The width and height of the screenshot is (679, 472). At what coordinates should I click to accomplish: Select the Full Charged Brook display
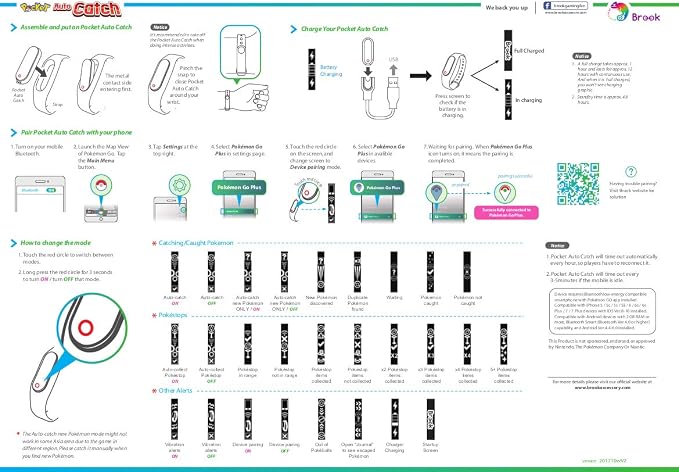[508, 51]
